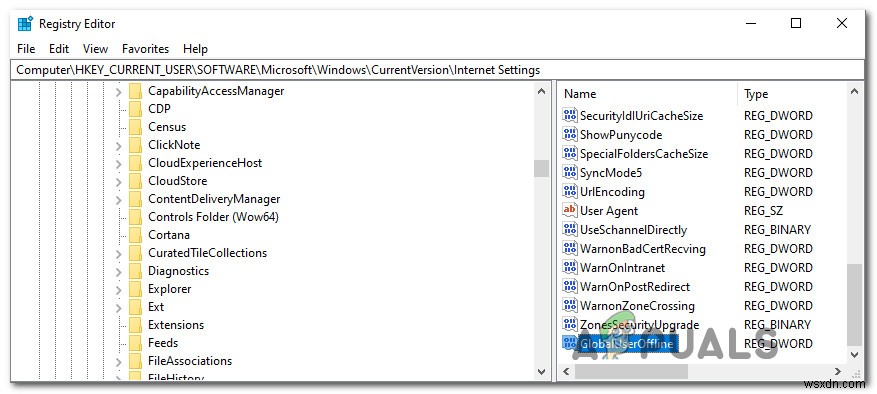Click the SecurityIdlUriCacheSize DWORD icon
The width and height of the screenshot is (877, 394).
570,116
